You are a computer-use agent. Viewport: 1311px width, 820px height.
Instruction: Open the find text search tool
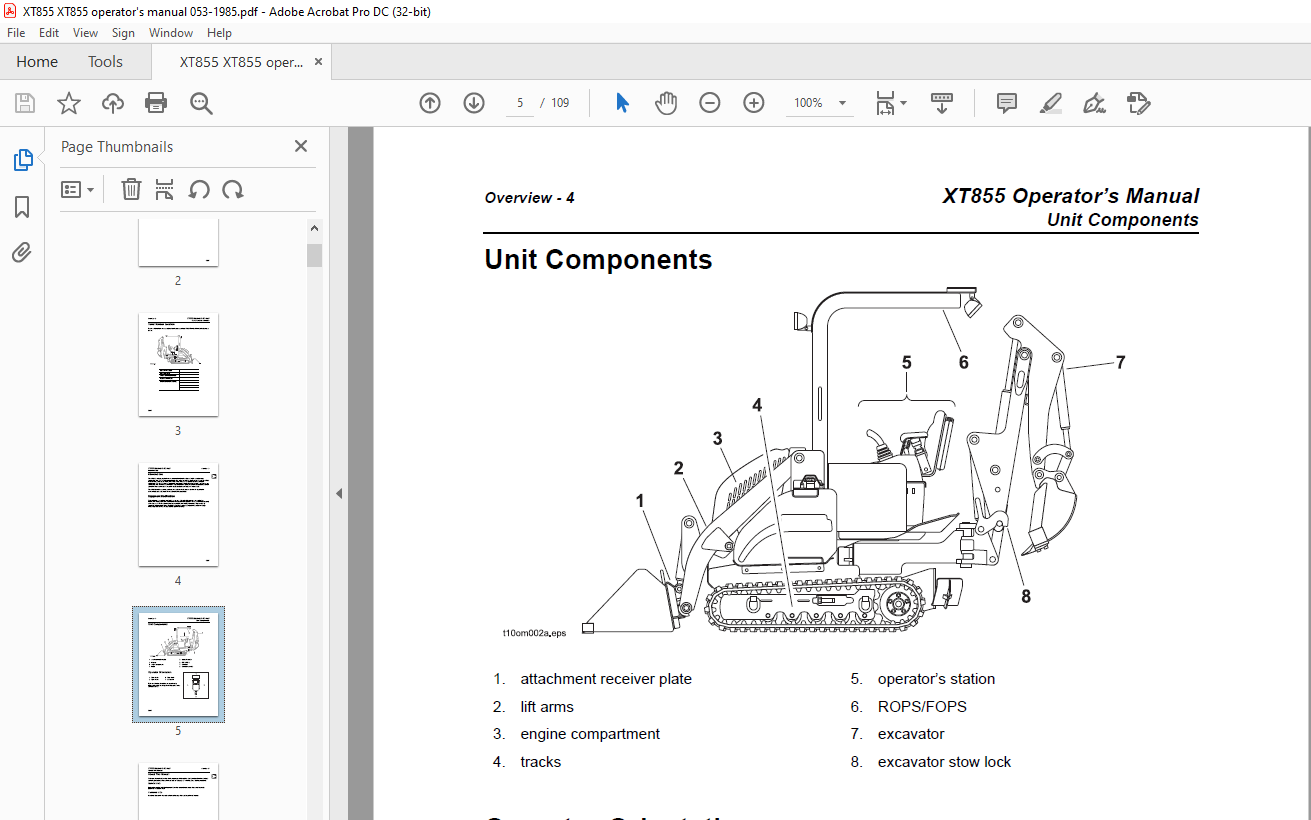201,103
